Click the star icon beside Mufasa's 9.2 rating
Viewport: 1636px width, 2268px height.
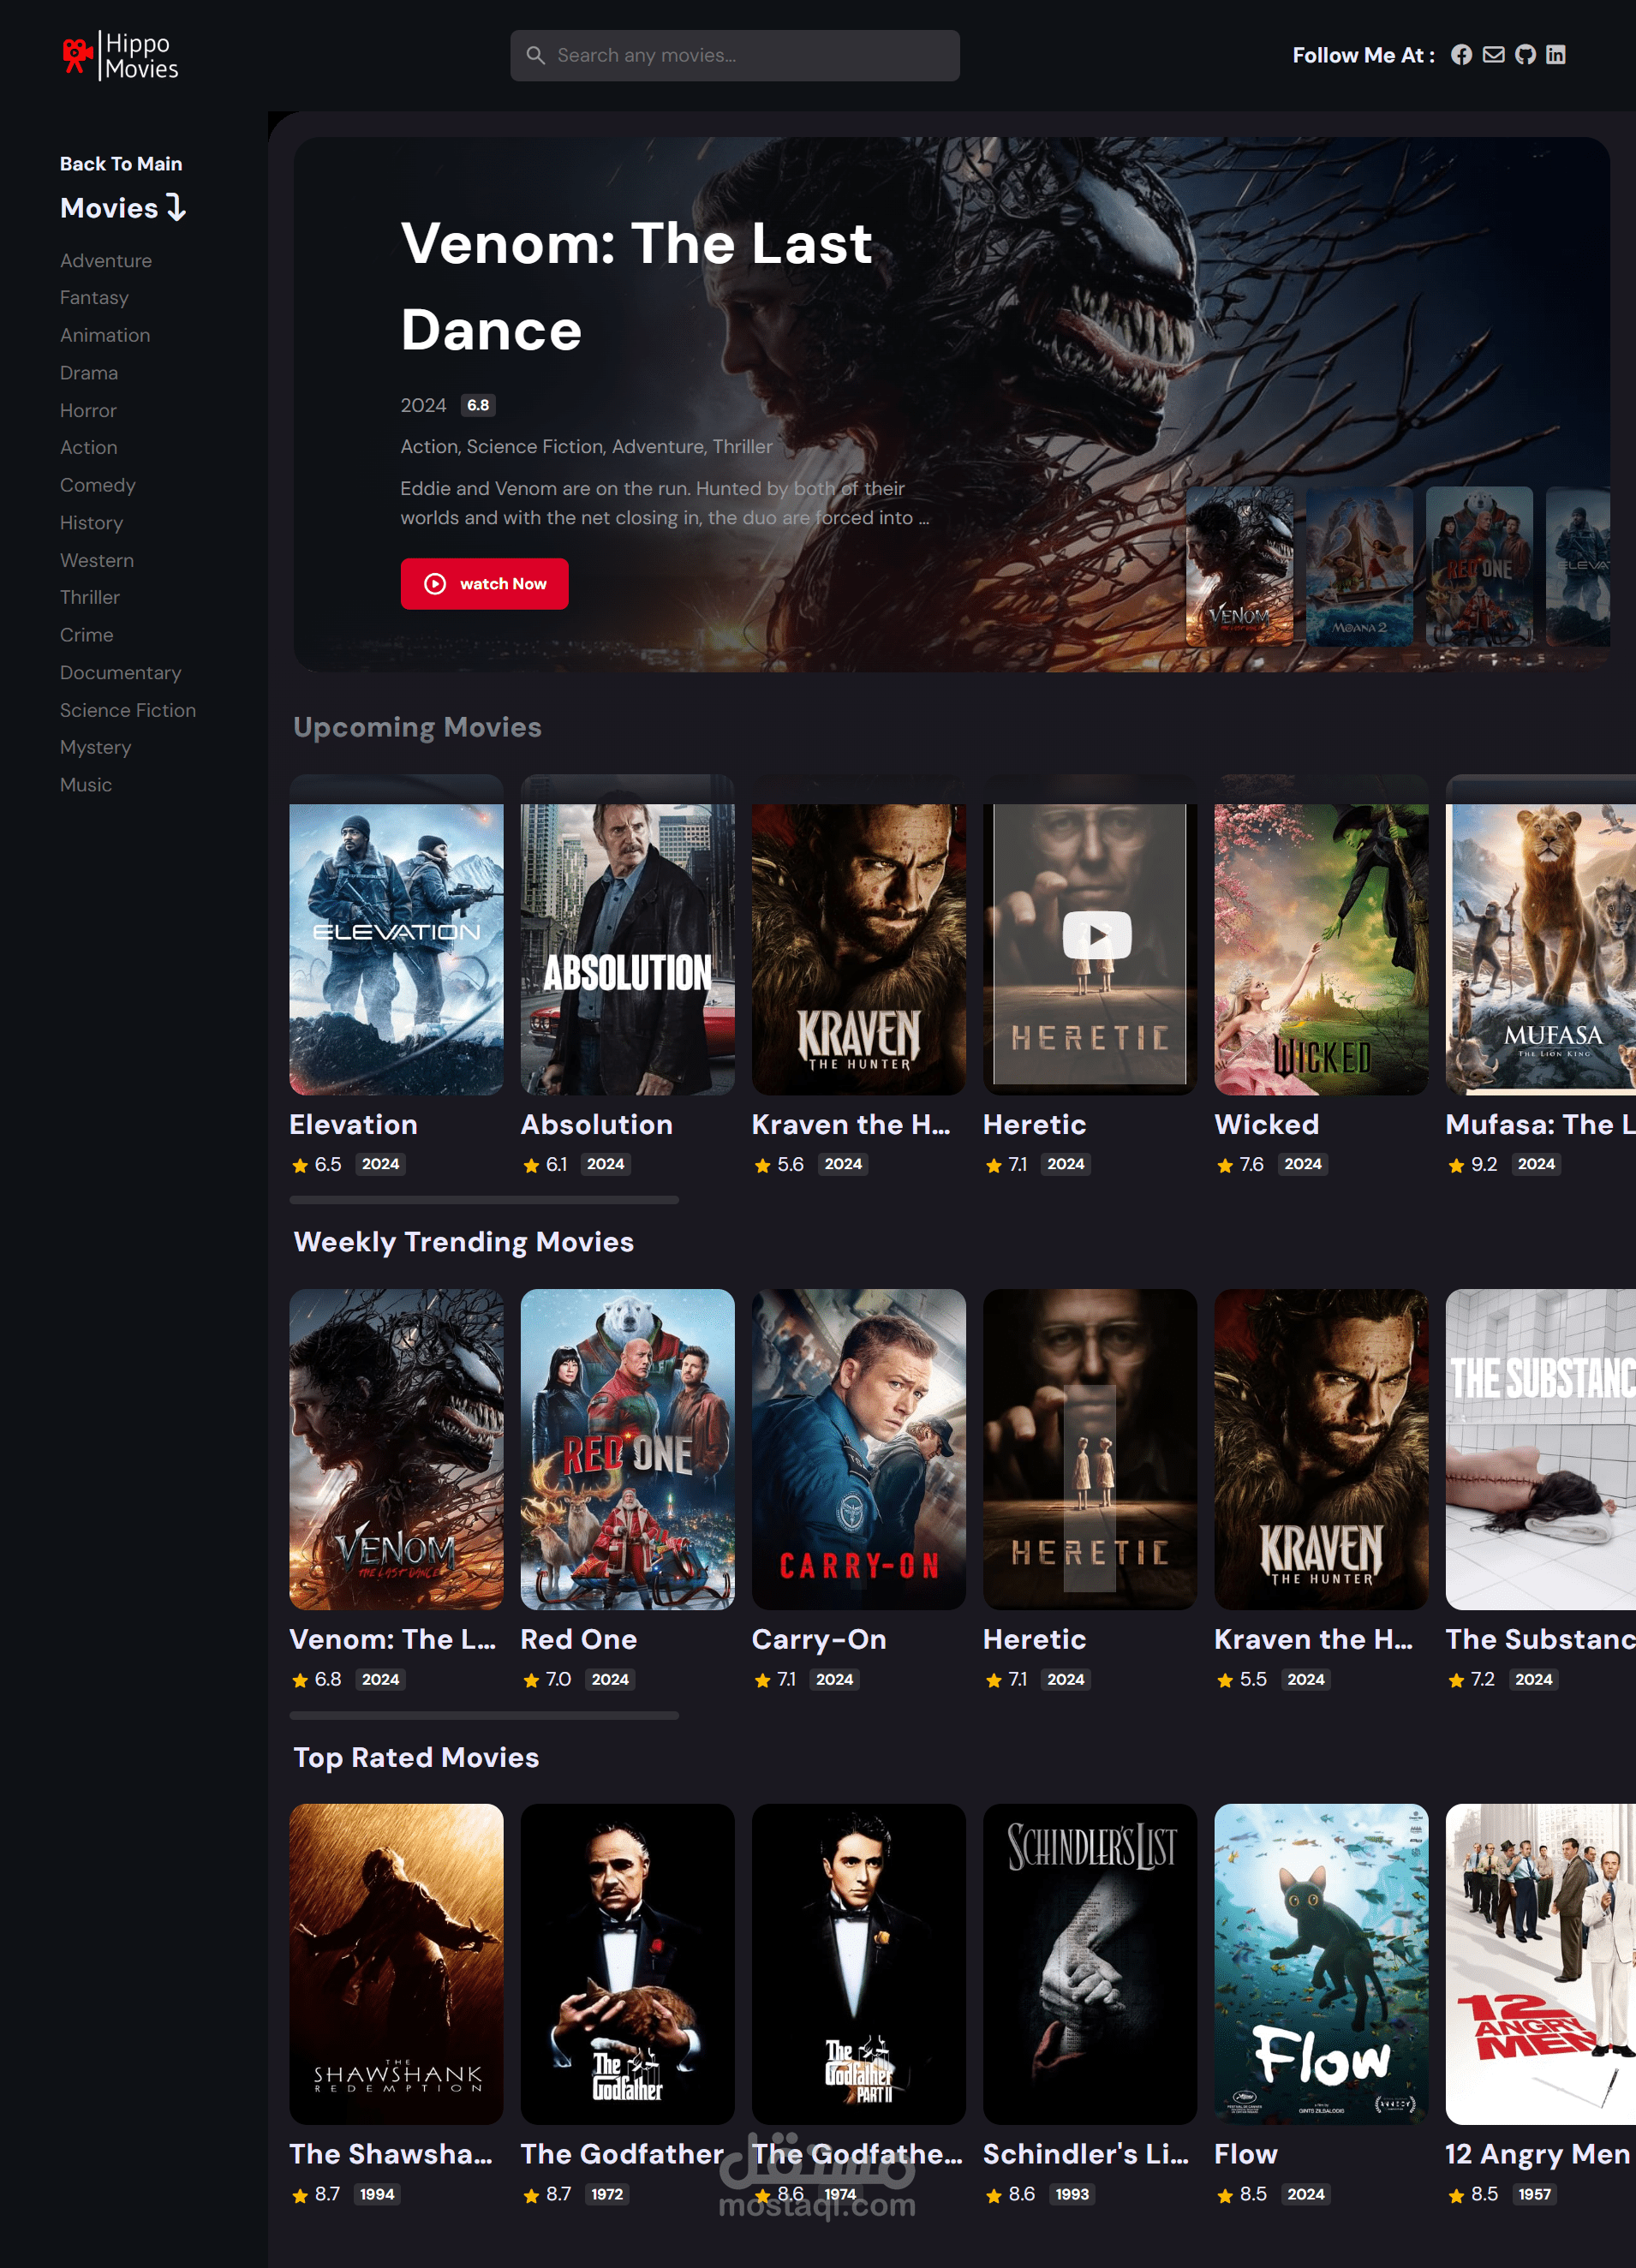tap(1456, 1165)
